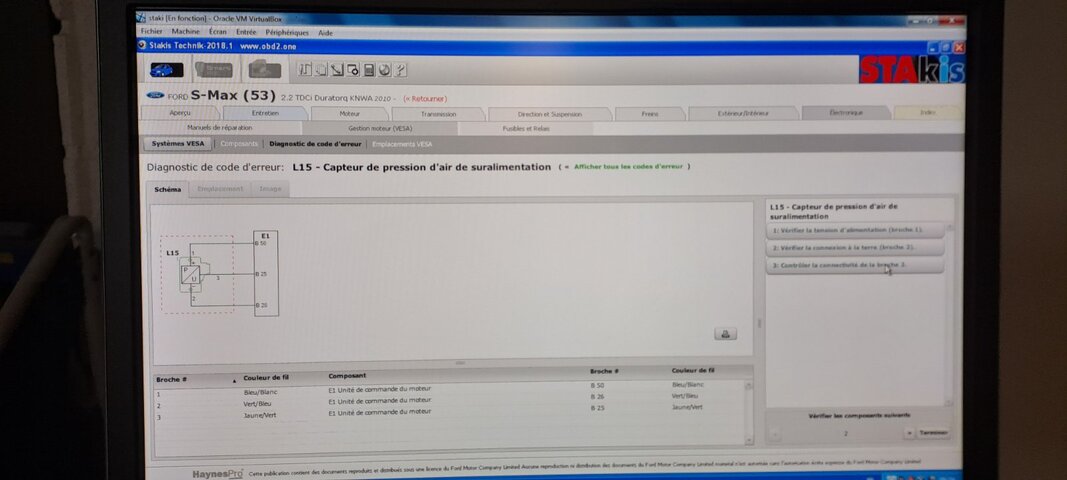This screenshot has width=1067, height=480.
Task: Click pin B 50 cell in the table
Action: (x=597, y=385)
